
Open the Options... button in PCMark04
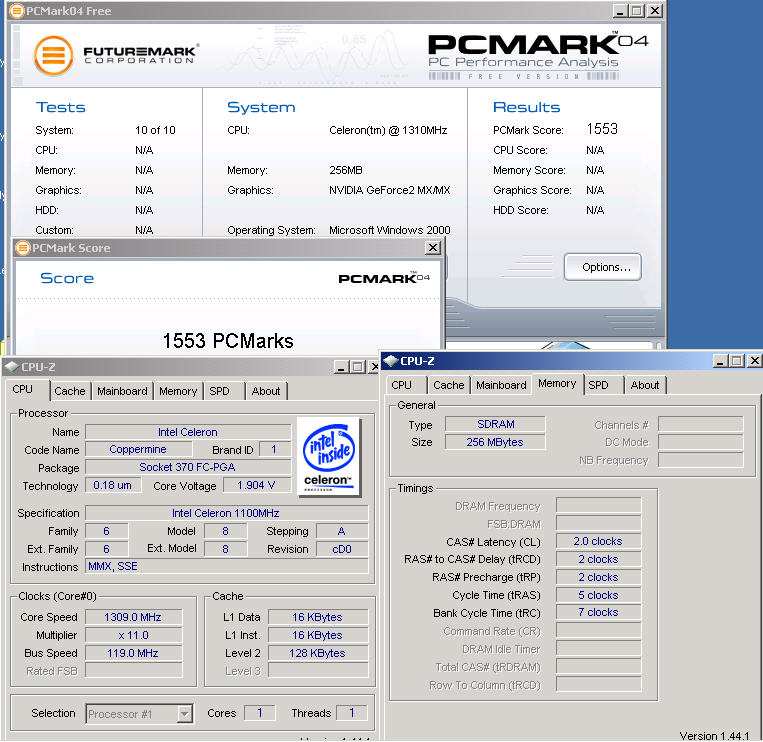coord(603,267)
